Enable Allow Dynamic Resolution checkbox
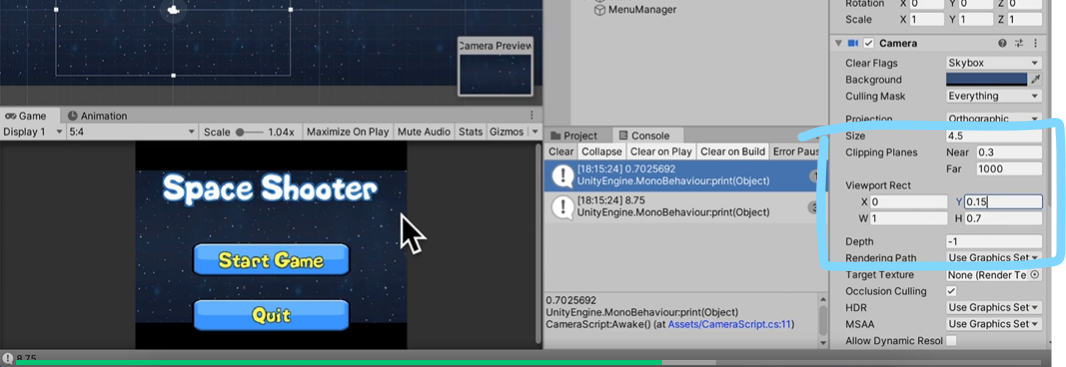 click(951, 340)
